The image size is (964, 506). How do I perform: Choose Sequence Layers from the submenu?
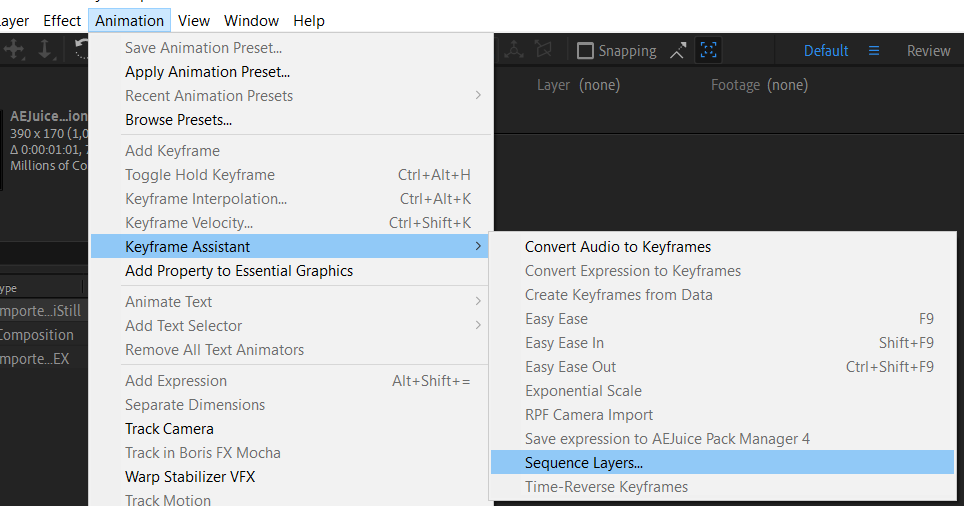[584, 463]
